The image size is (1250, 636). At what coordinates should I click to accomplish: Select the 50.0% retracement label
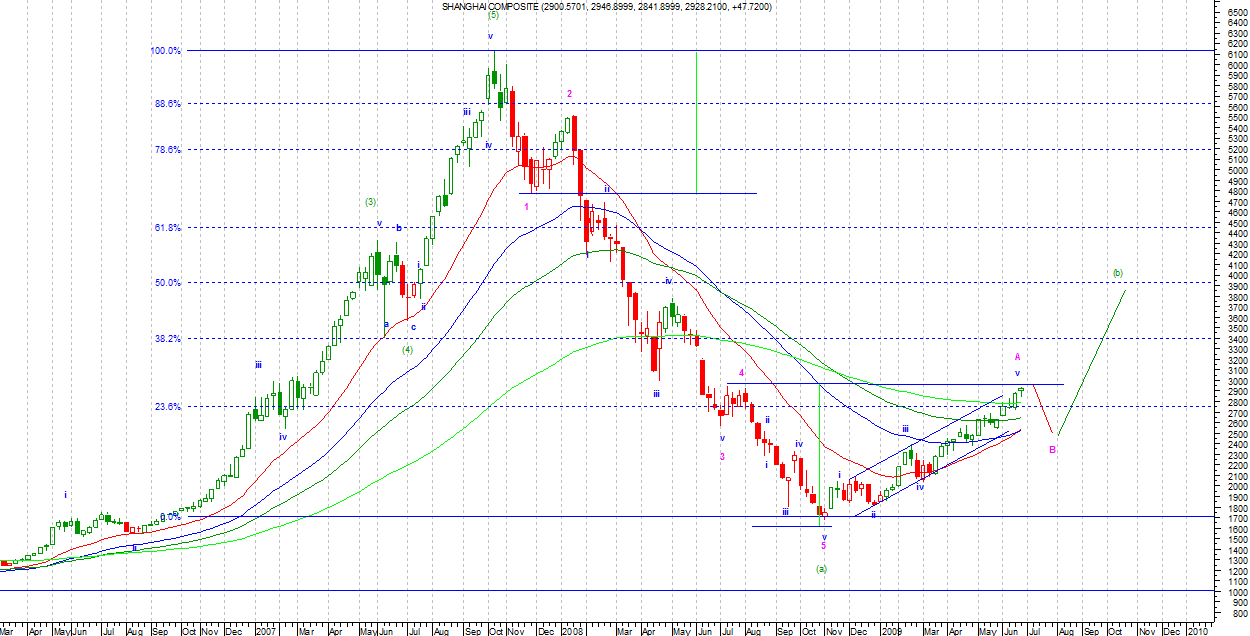[x=166, y=283]
